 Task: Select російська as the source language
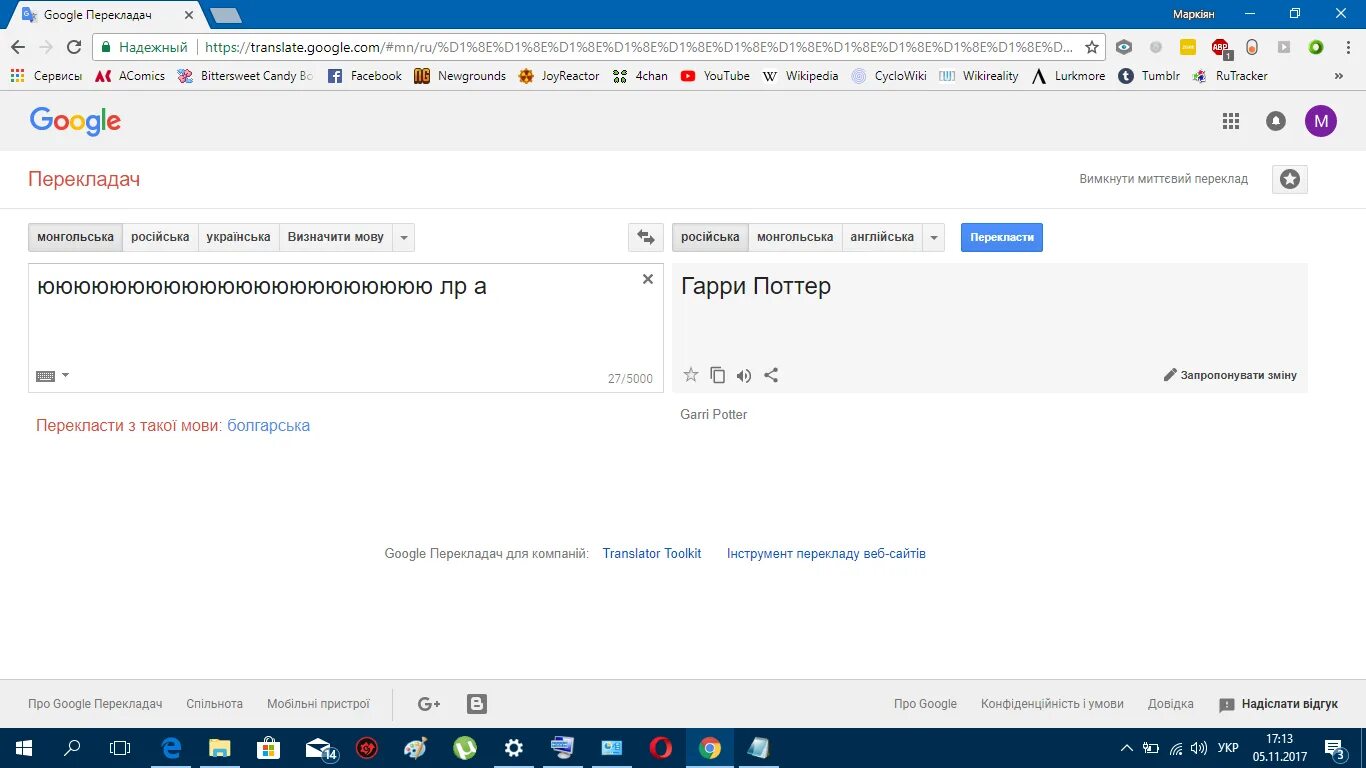(160, 237)
